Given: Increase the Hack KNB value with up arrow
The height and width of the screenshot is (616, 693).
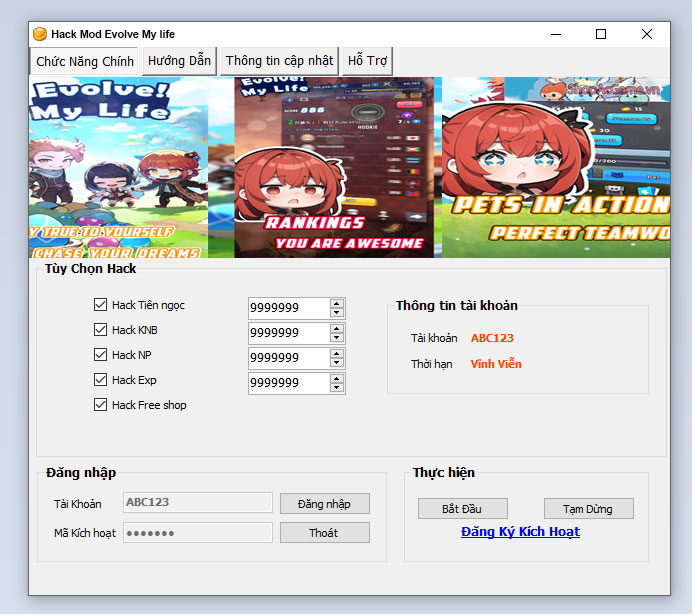Looking at the screenshot, I should click(x=337, y=329).
